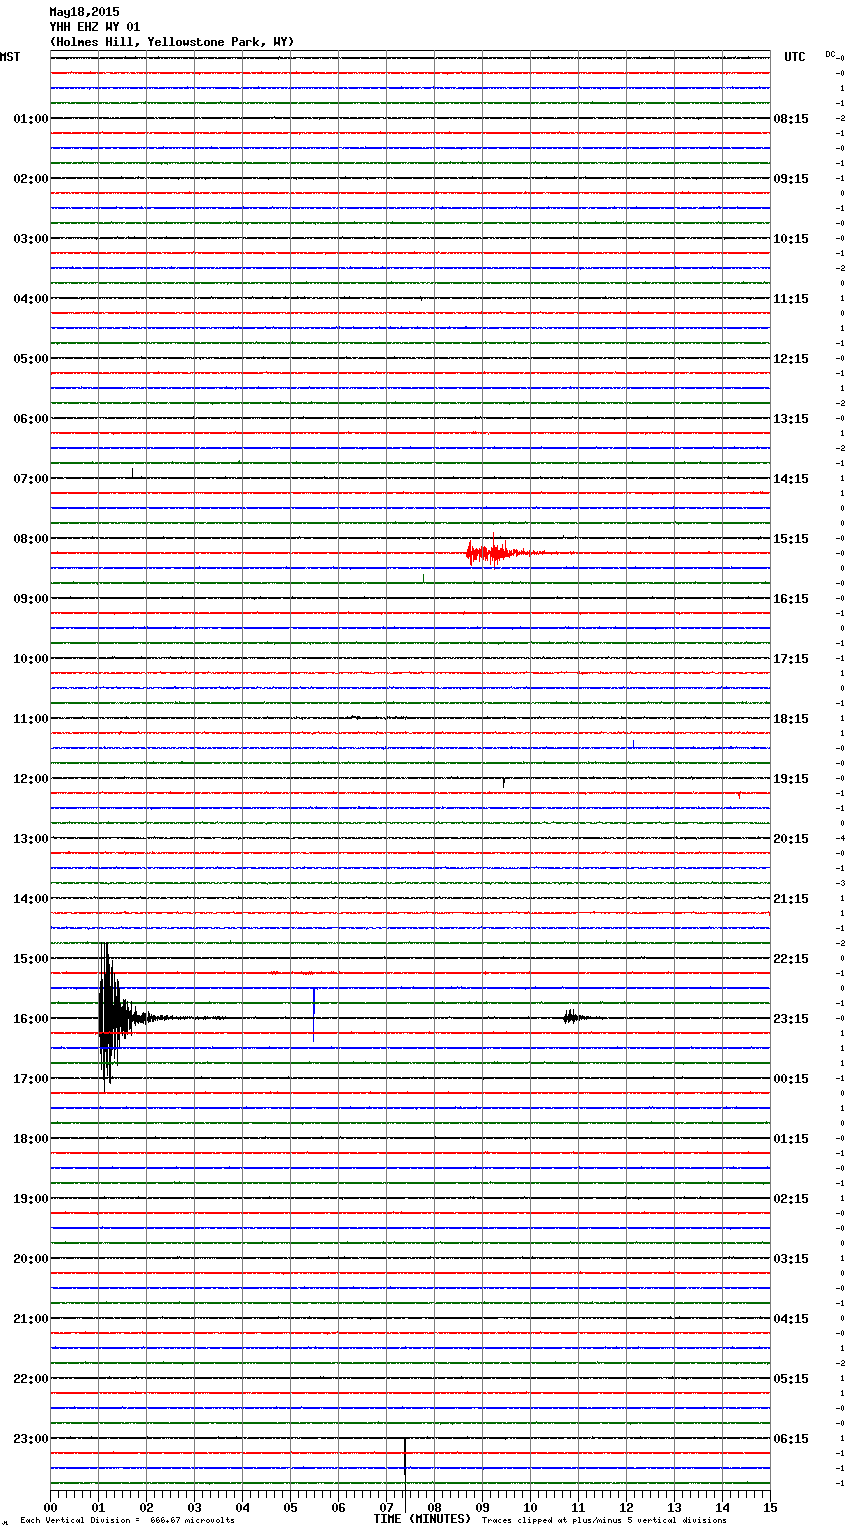
Task: Select the 16:00 MST hour label
Action: 31,1019
